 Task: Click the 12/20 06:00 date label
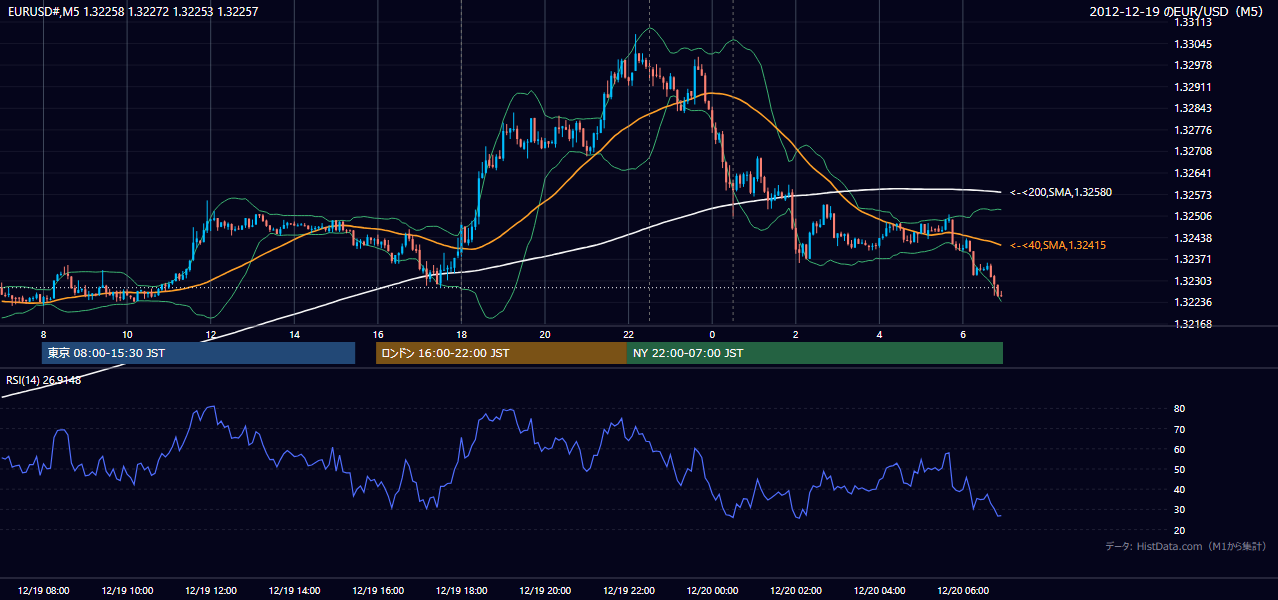point(963,590)
